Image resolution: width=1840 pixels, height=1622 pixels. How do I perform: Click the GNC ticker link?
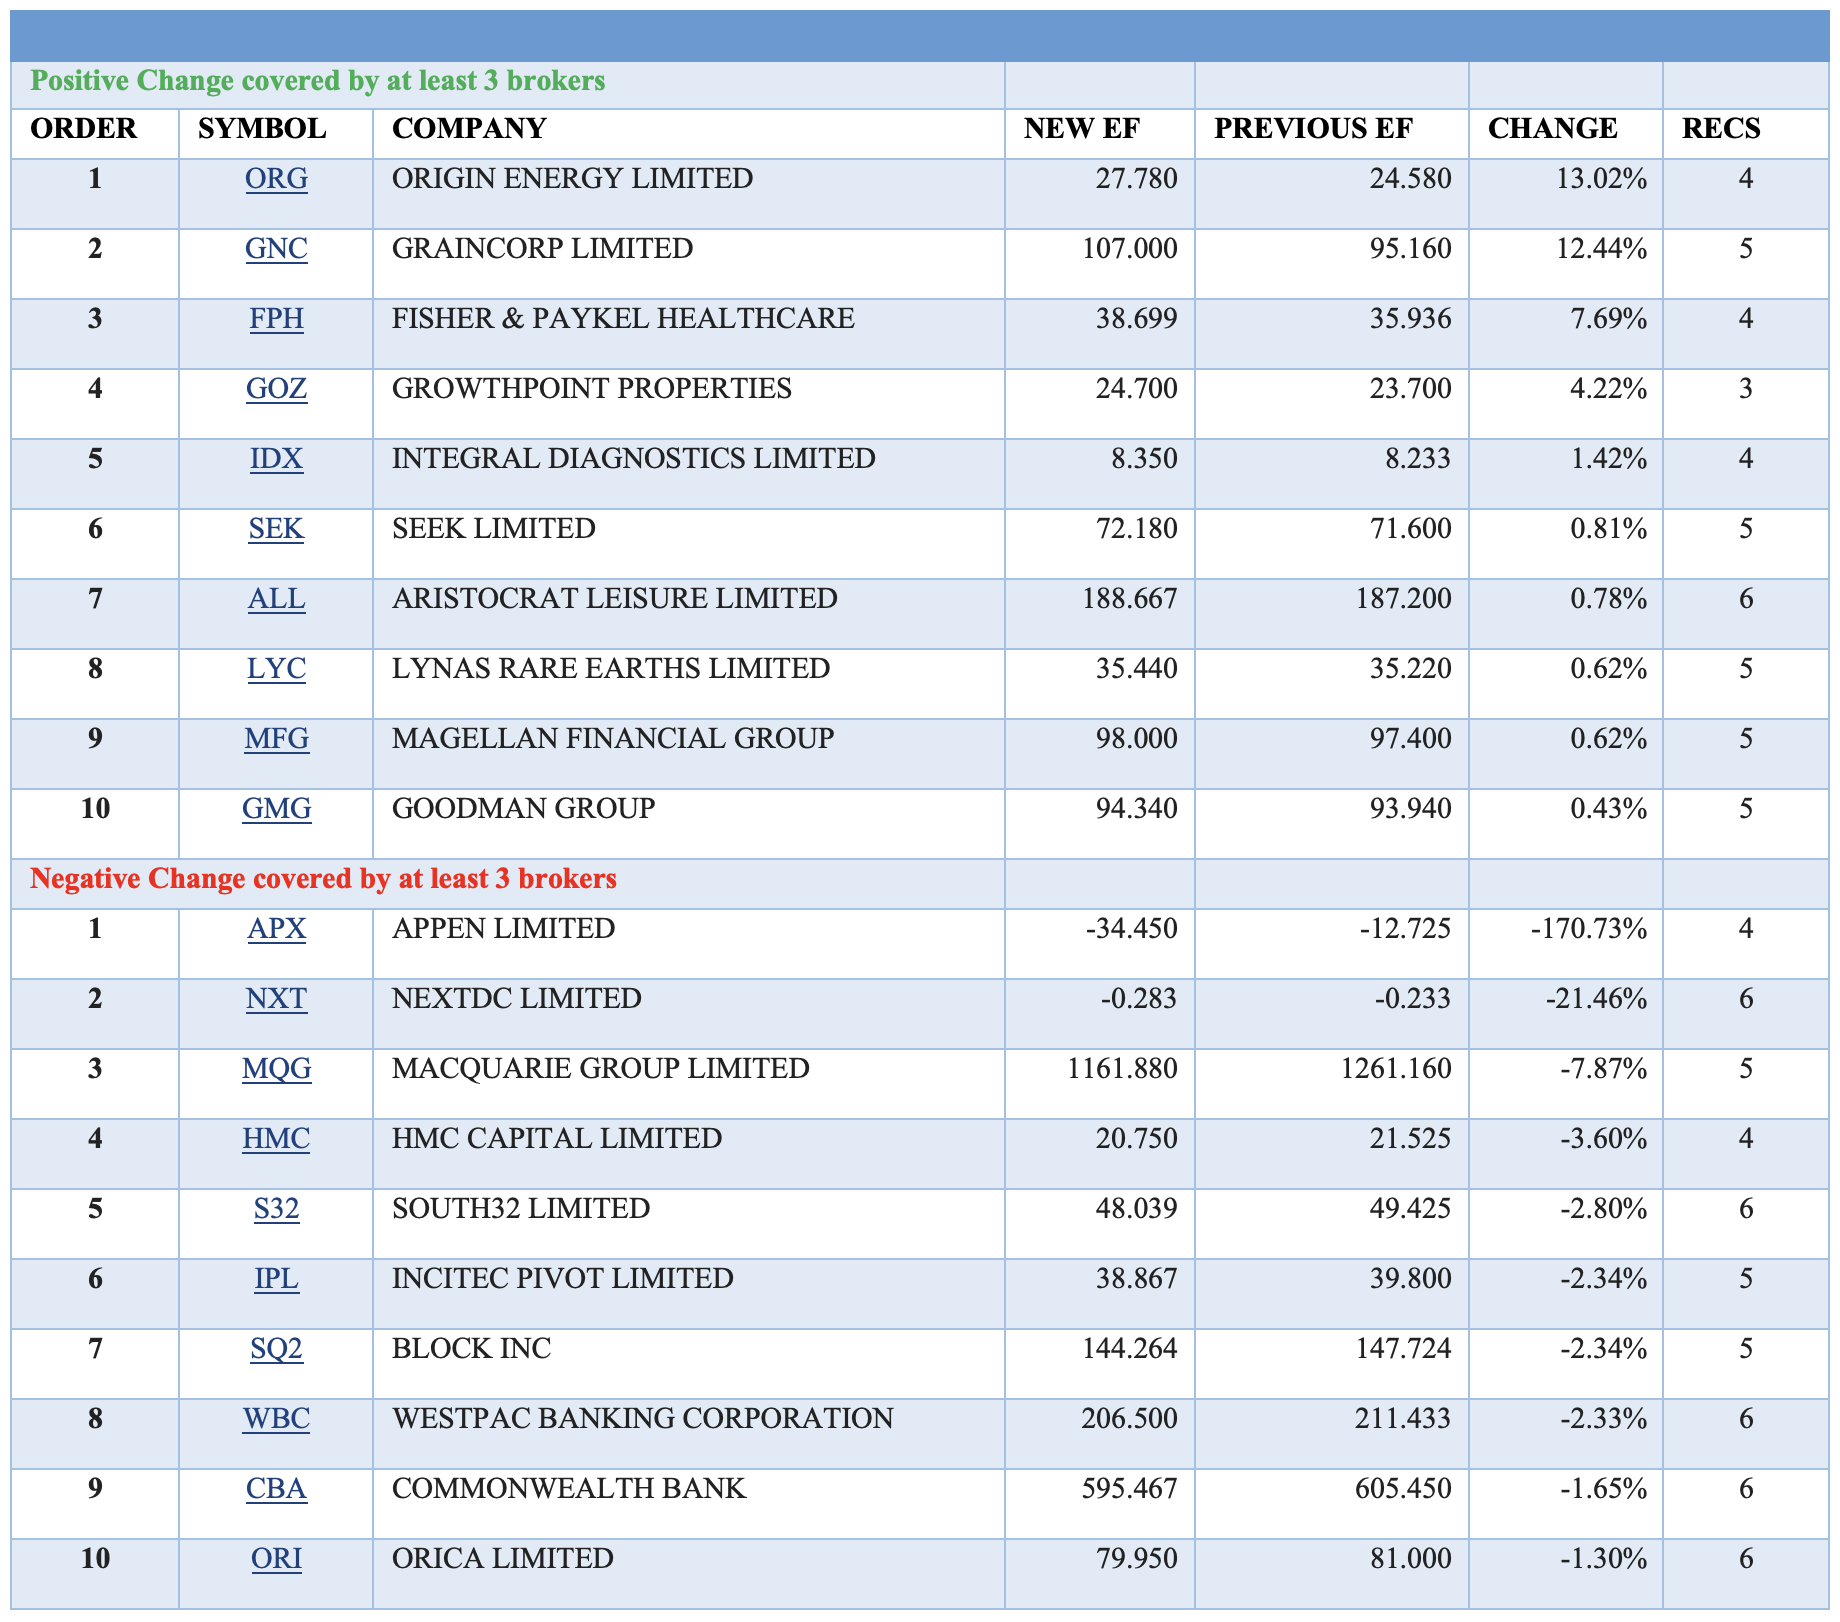[276, 249]
